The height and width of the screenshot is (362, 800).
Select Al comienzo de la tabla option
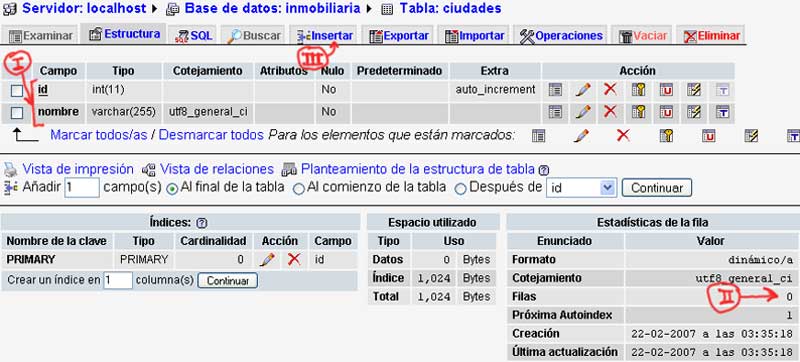[298, 189]
